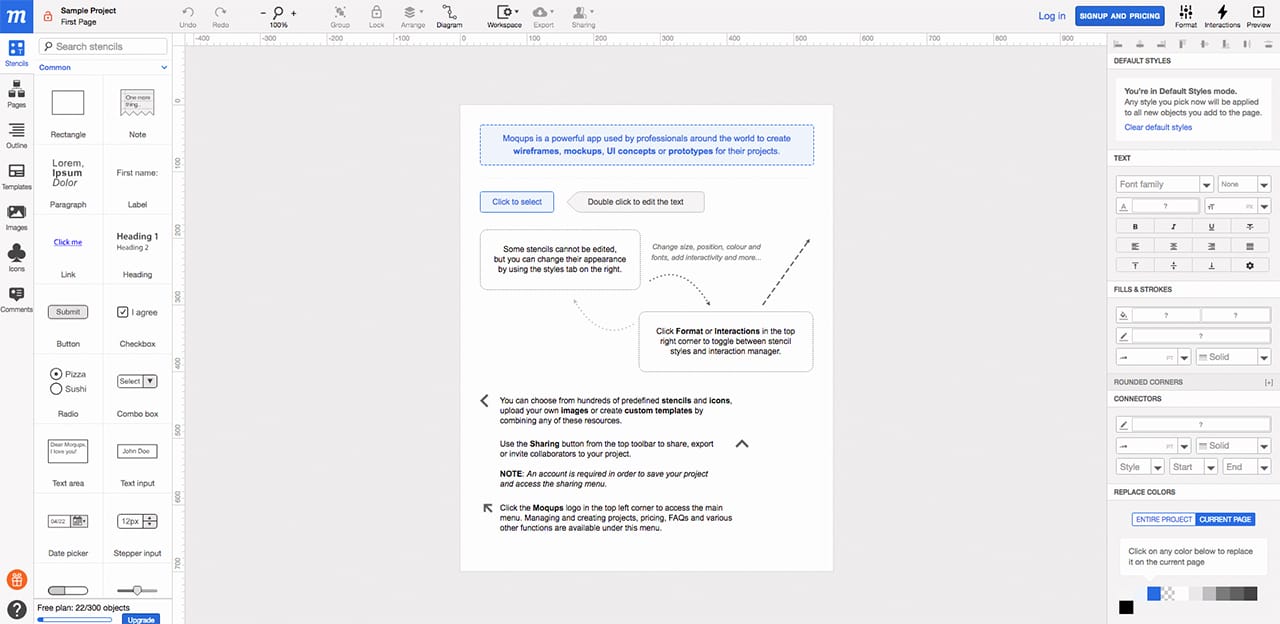This screenshot has height=624, width=1280.
Task: Open Fills & Strokes Solid style dropdown
Action: coord(1233,357)
